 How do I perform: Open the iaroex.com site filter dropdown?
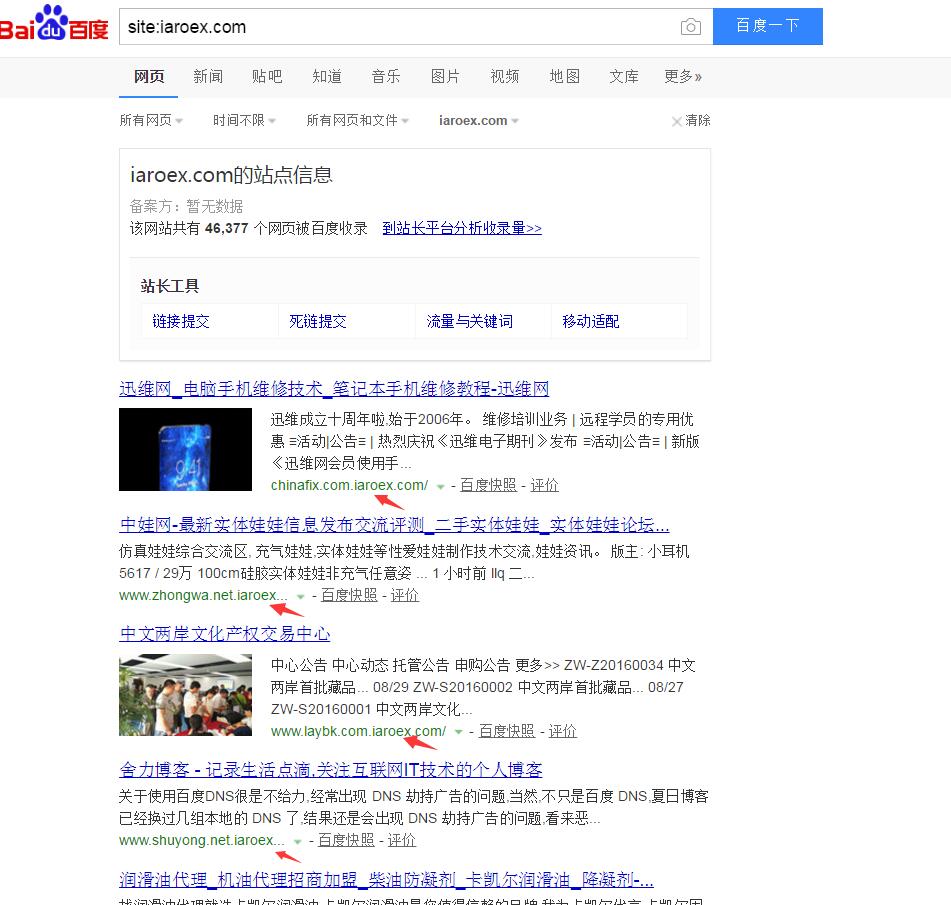[x=478, y=121]
